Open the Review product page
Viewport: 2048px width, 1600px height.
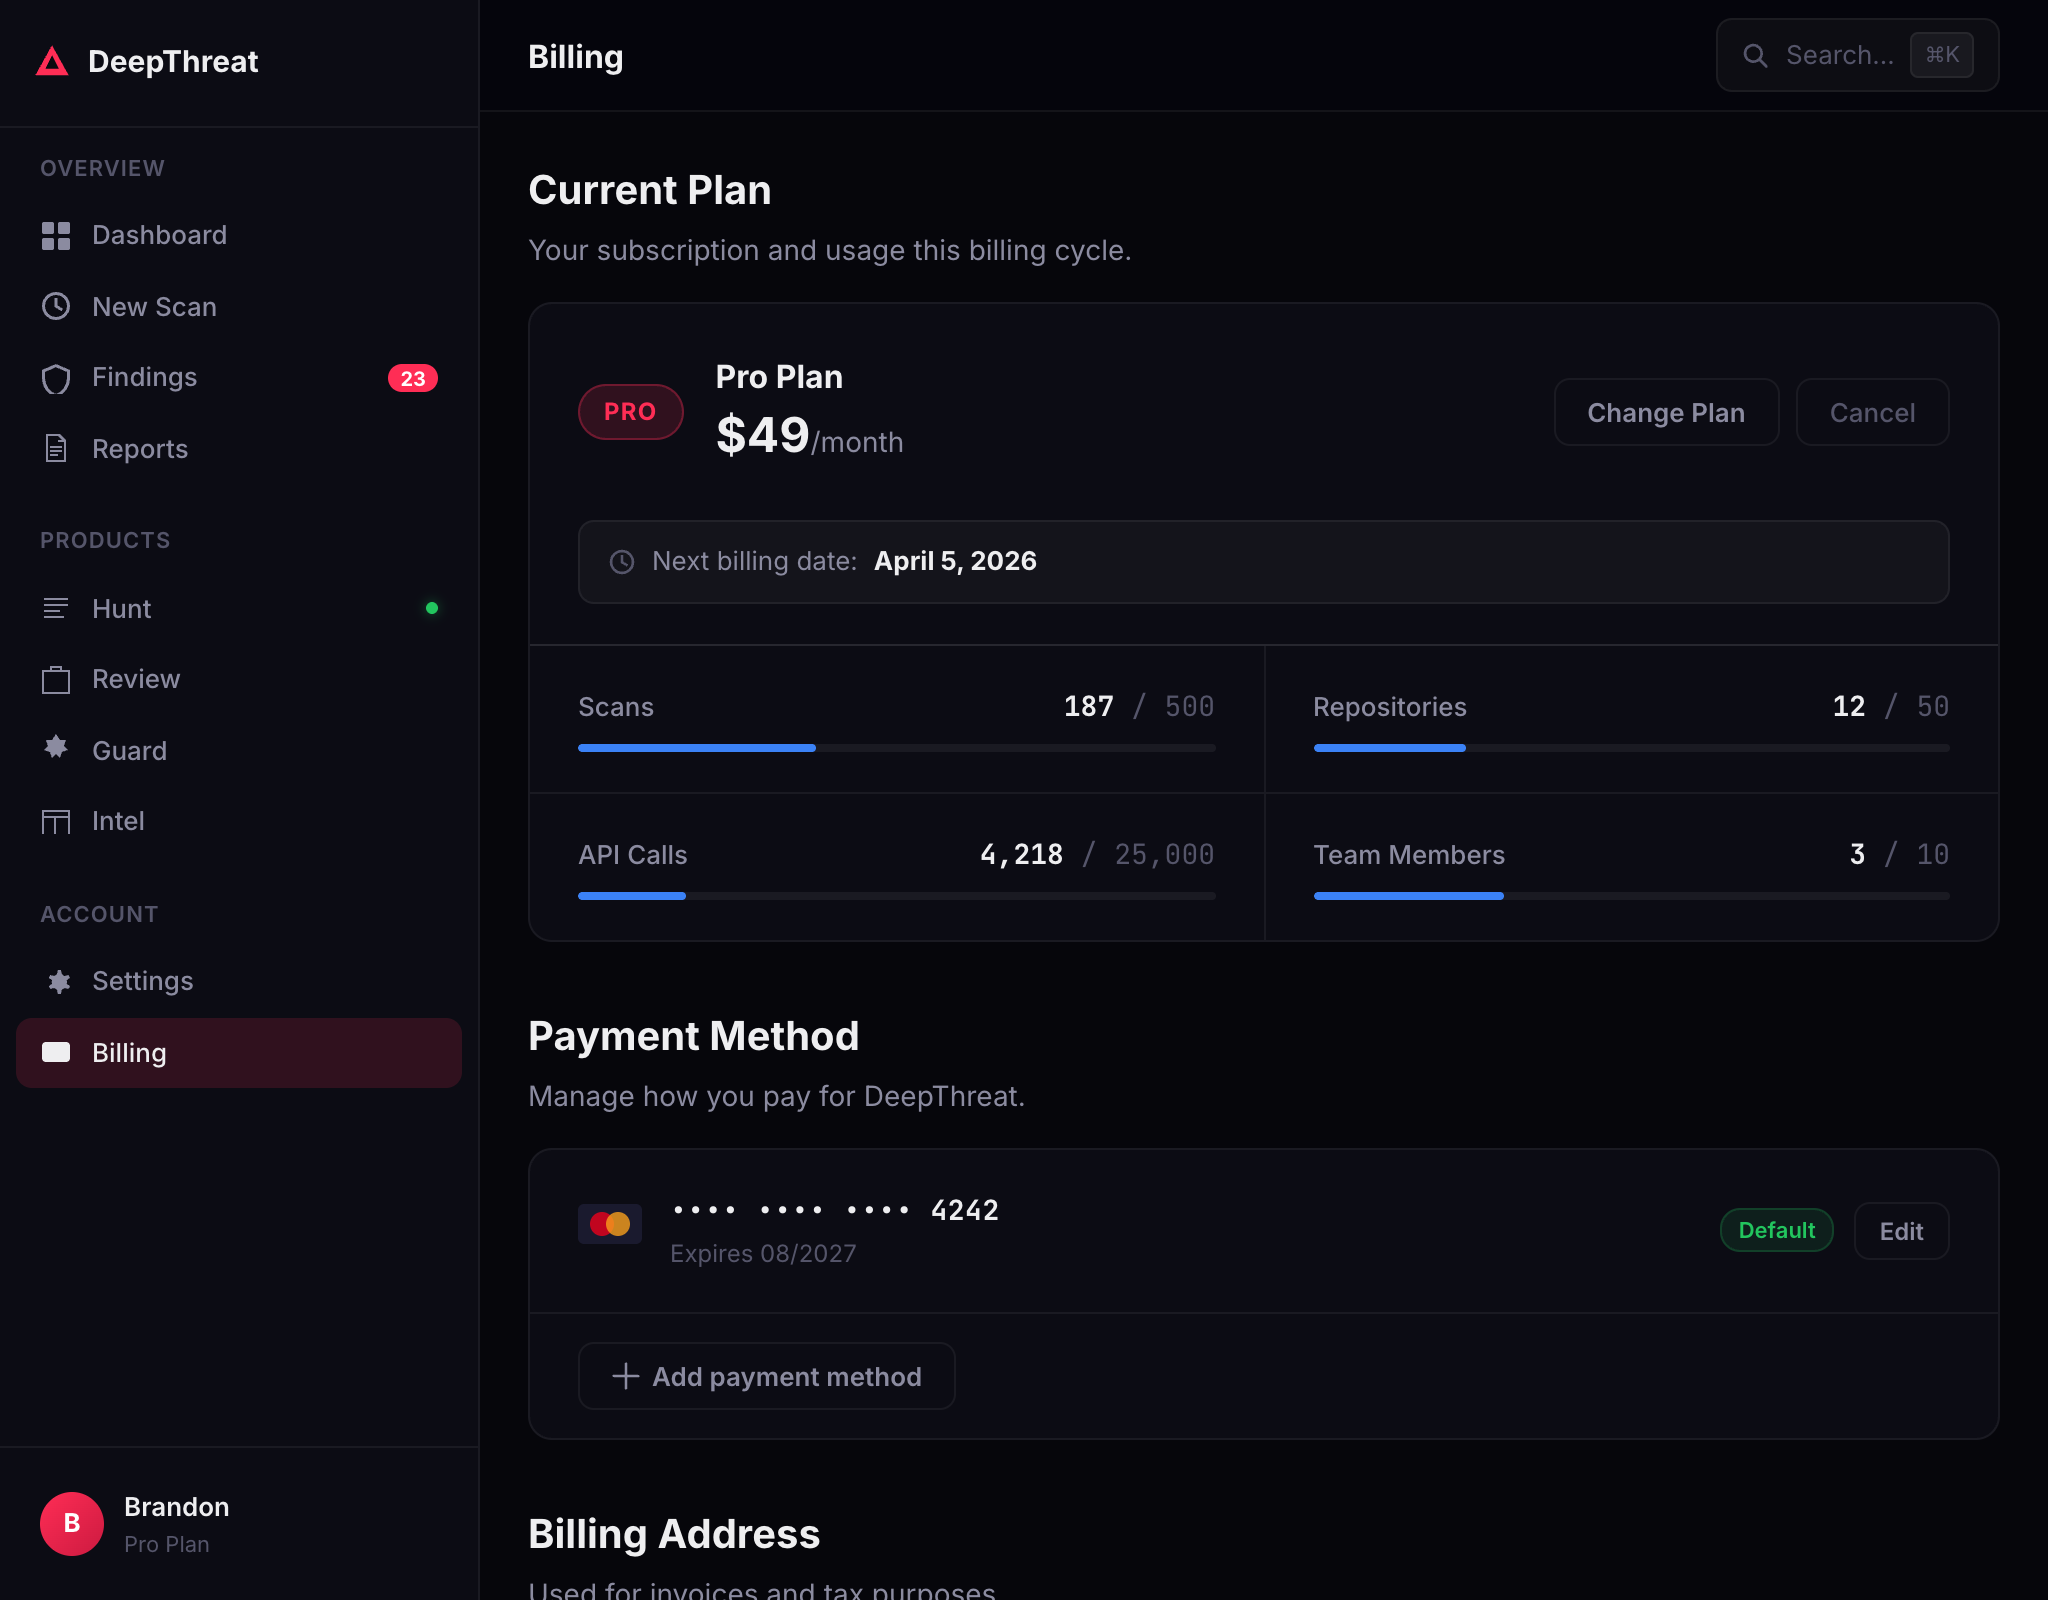coord(136,679)
